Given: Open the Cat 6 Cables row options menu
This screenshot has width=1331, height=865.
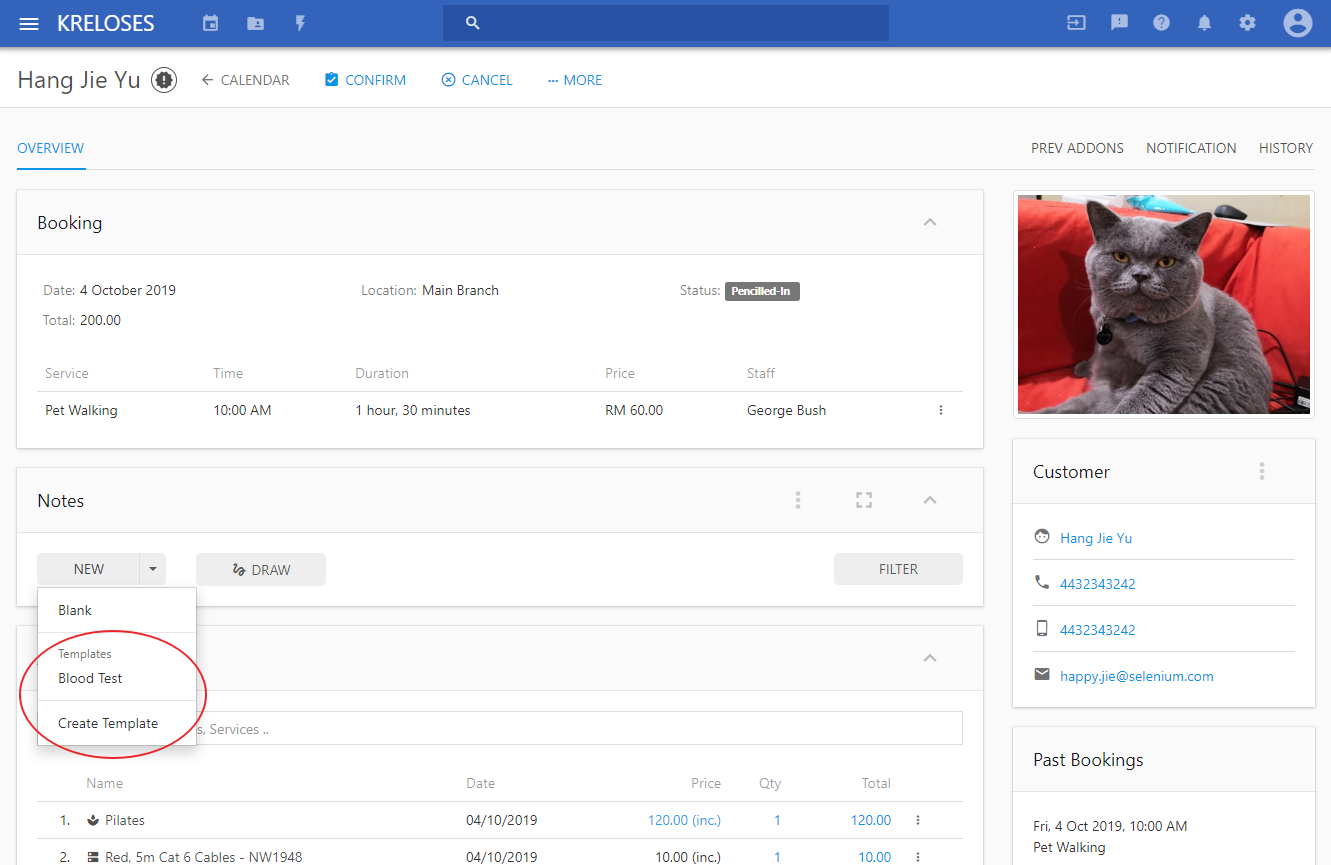Looking at the screenshot, I should [x=918, y=857].
